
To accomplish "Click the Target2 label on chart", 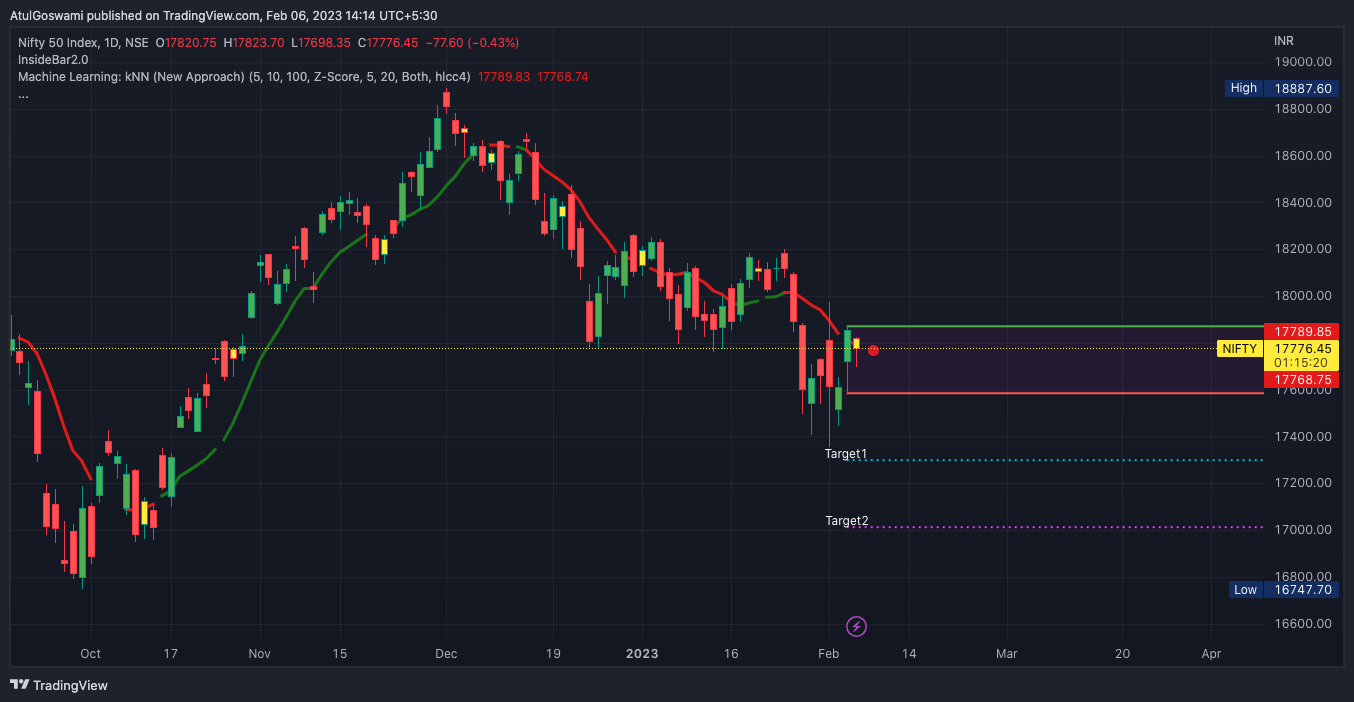I will (x=846, y=521).
